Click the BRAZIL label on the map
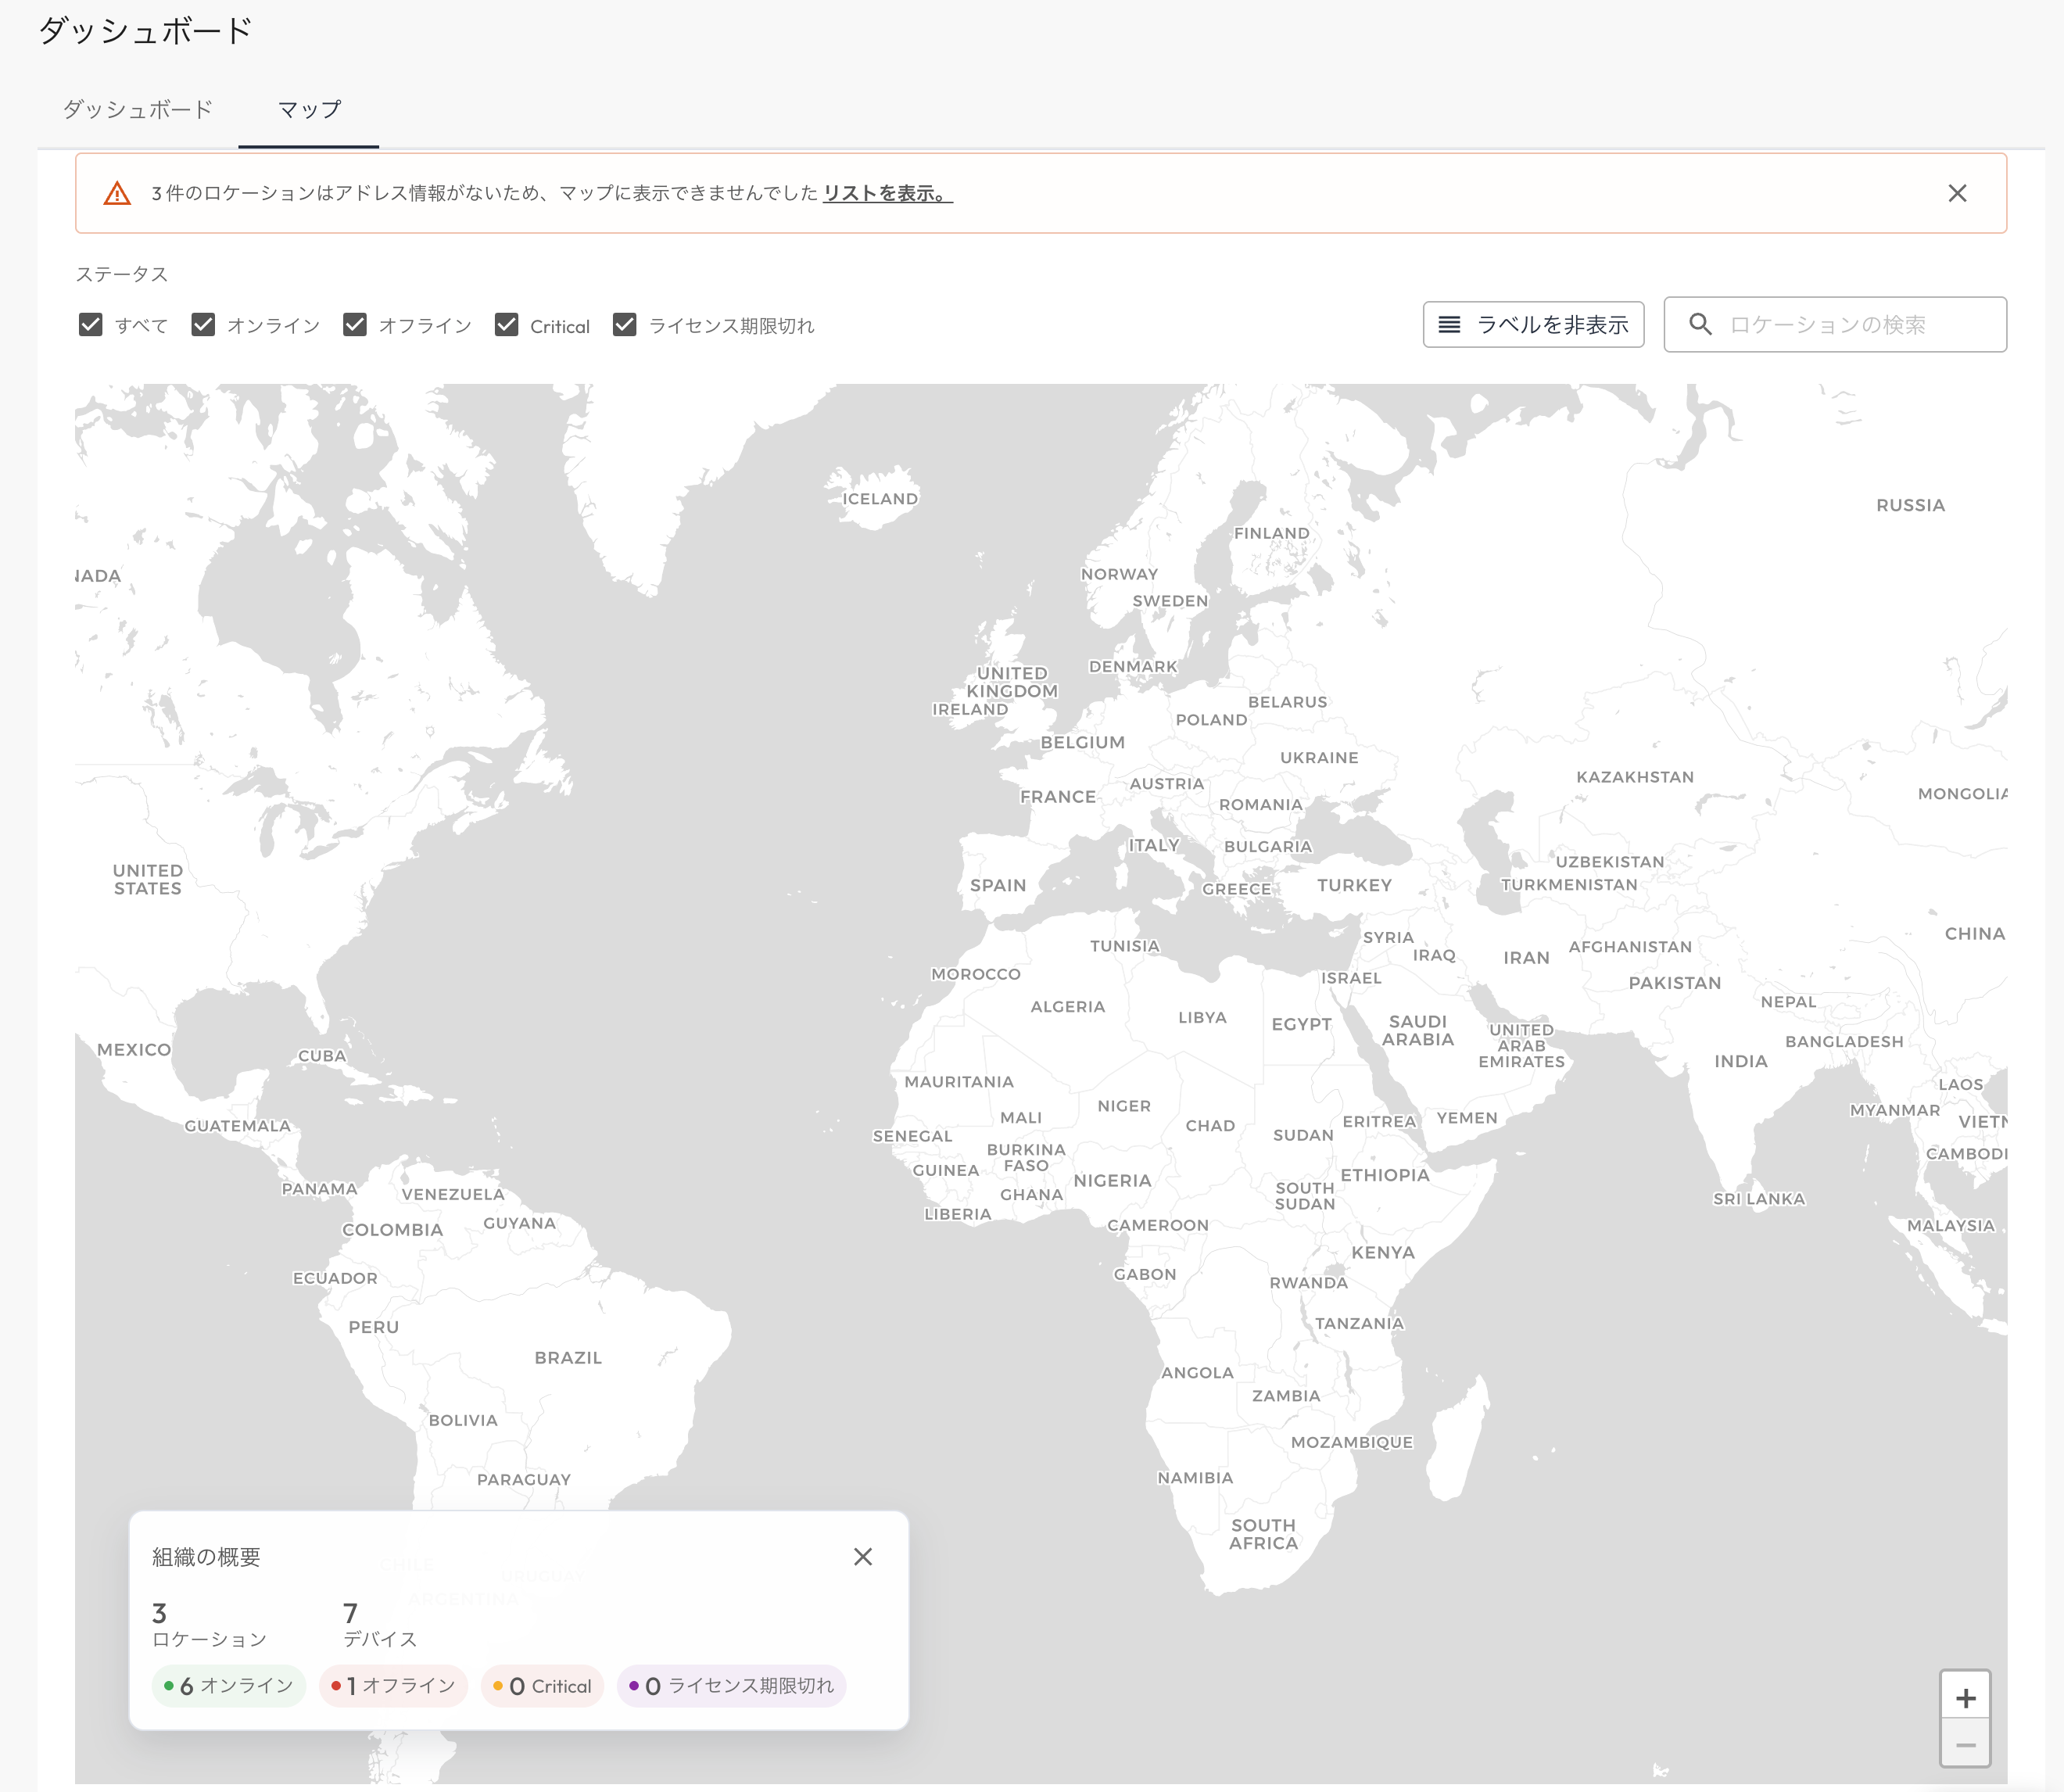The height and width of the screenshot is (1792, 2064). pos(568,1358)
